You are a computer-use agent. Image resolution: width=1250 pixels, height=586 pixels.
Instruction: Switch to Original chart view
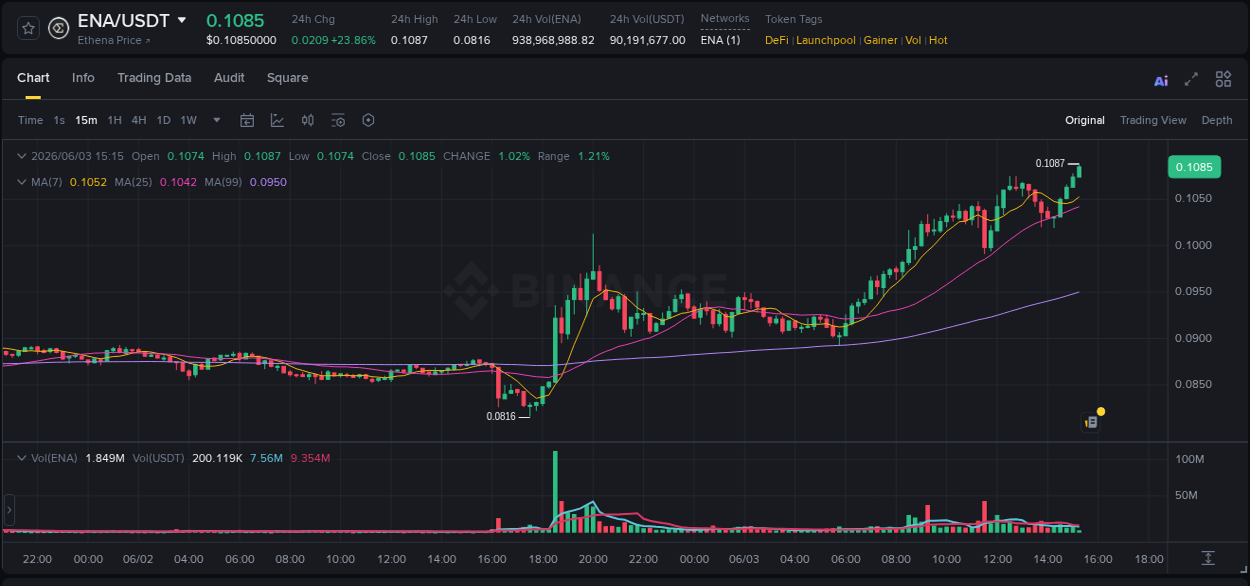[1085, 120]
